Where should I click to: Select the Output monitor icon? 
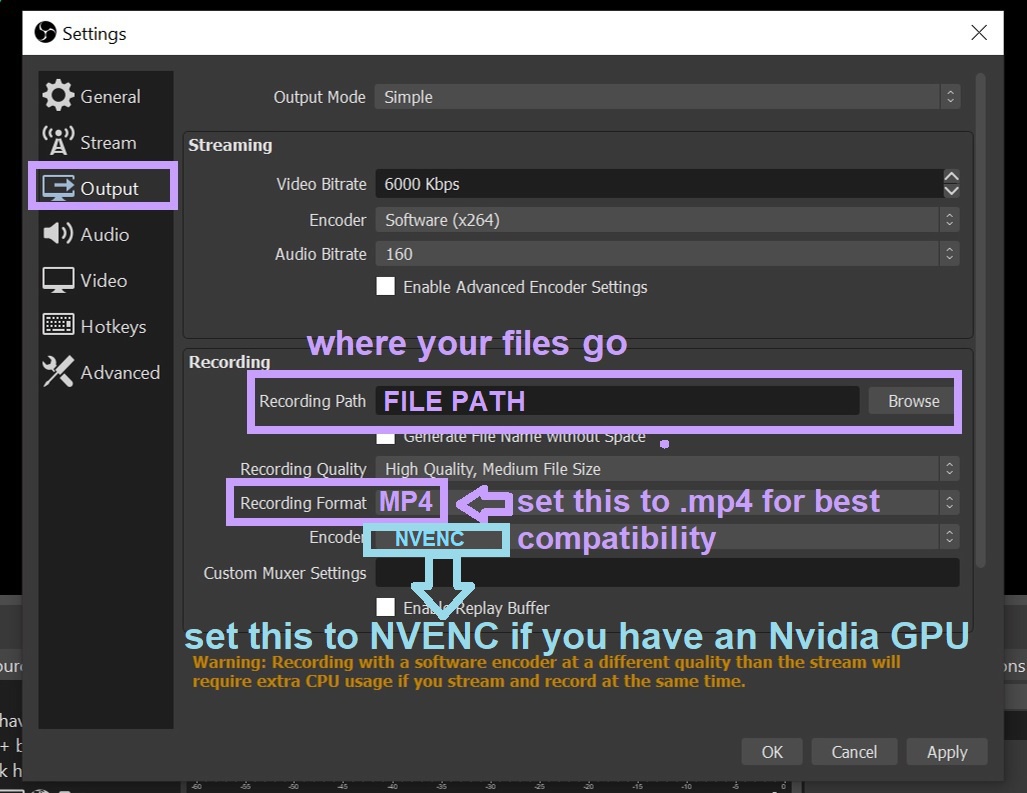coord(58,188)
